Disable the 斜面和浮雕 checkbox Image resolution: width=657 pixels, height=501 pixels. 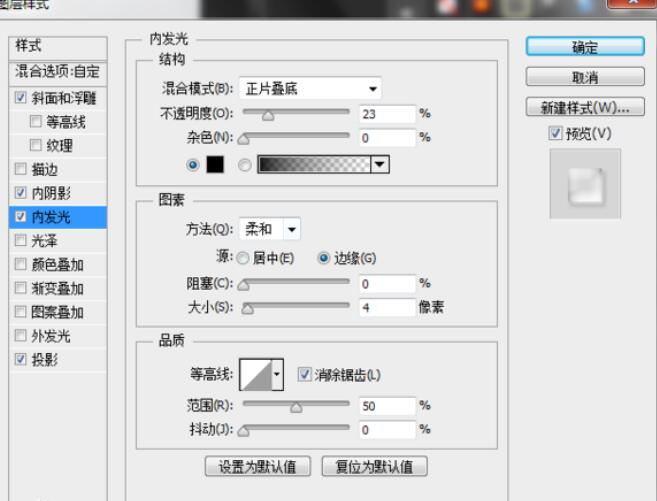22,98
